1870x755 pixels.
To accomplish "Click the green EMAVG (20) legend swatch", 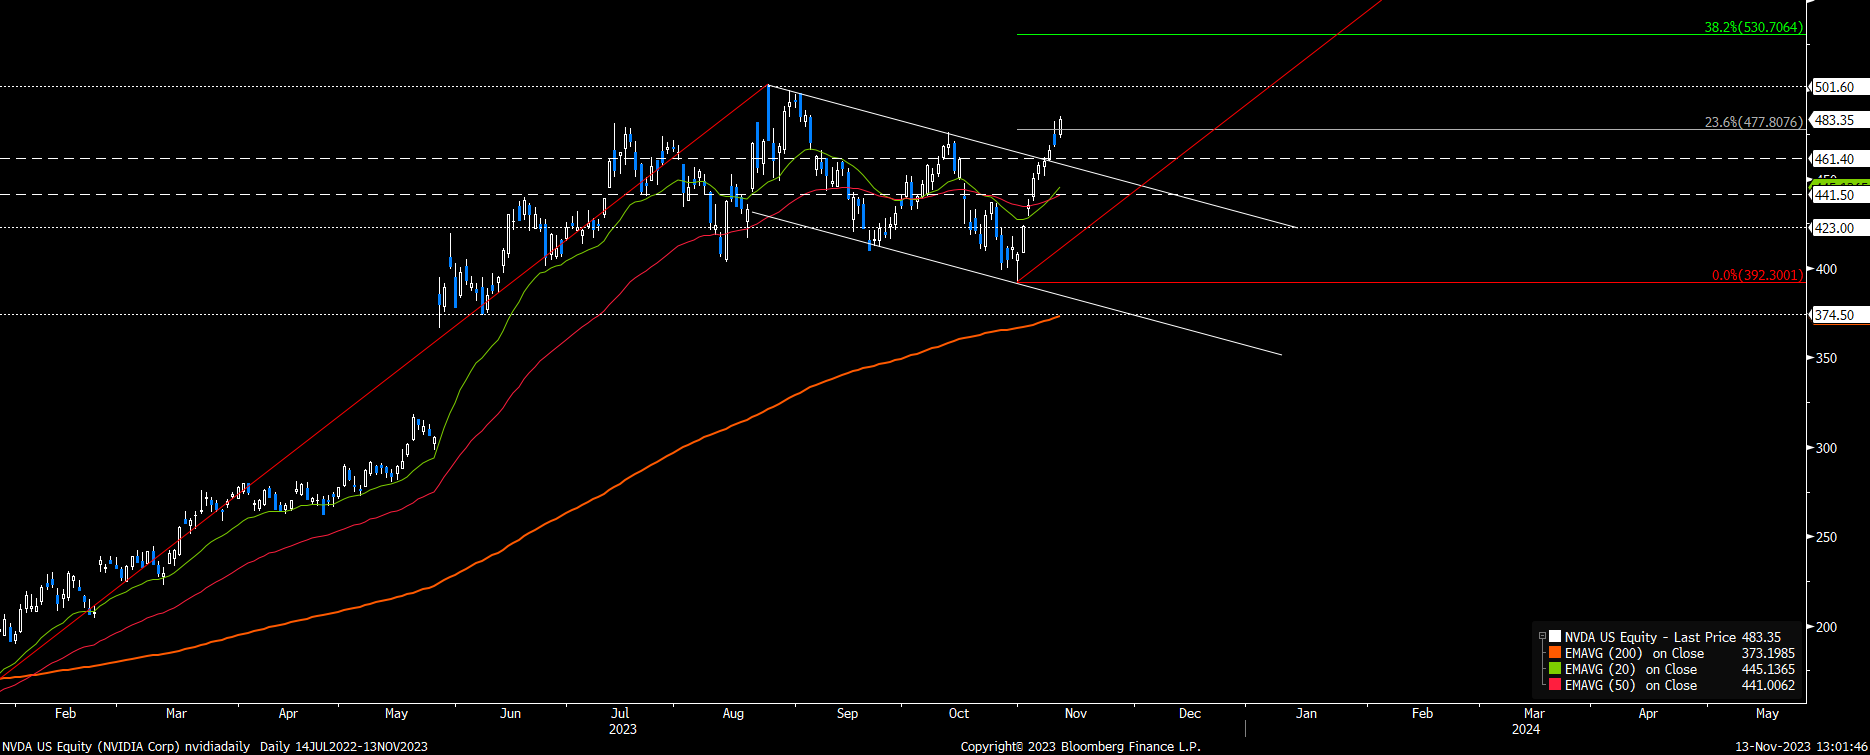I will click(x=1555, y=669).
